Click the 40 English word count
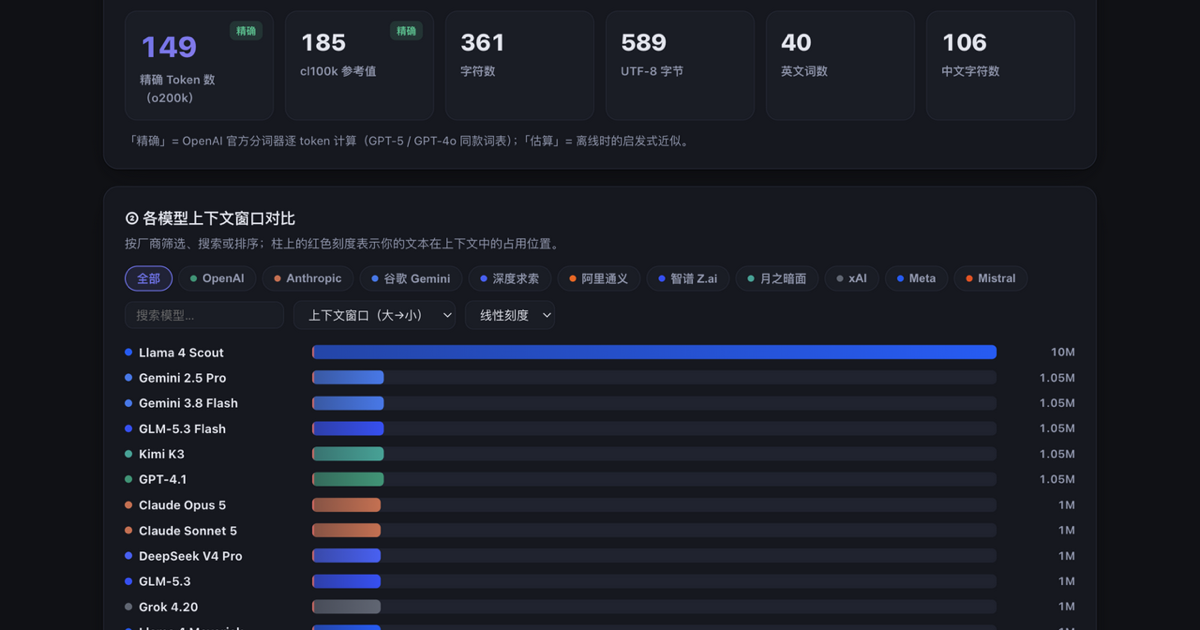The width and height of the screenshot is (1200, 630). tap(796, 43)
